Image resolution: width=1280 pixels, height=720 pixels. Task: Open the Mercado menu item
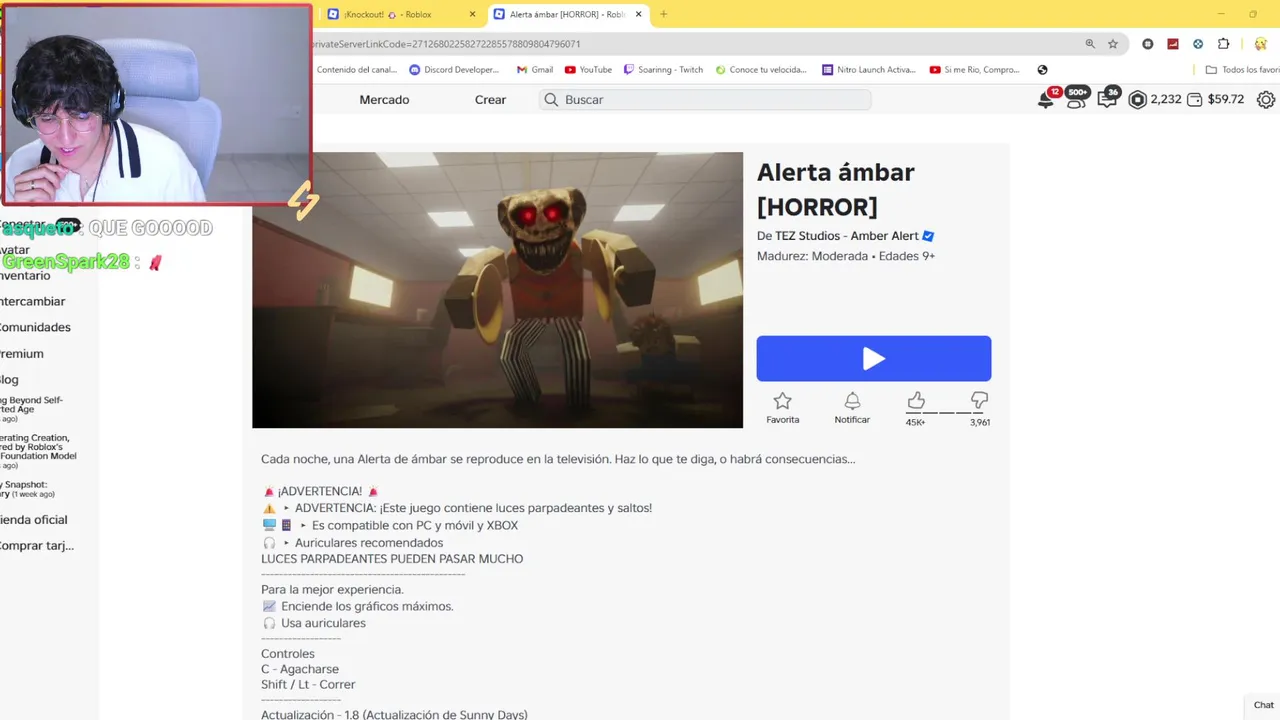pyautogui.click(x=384, y=100)
